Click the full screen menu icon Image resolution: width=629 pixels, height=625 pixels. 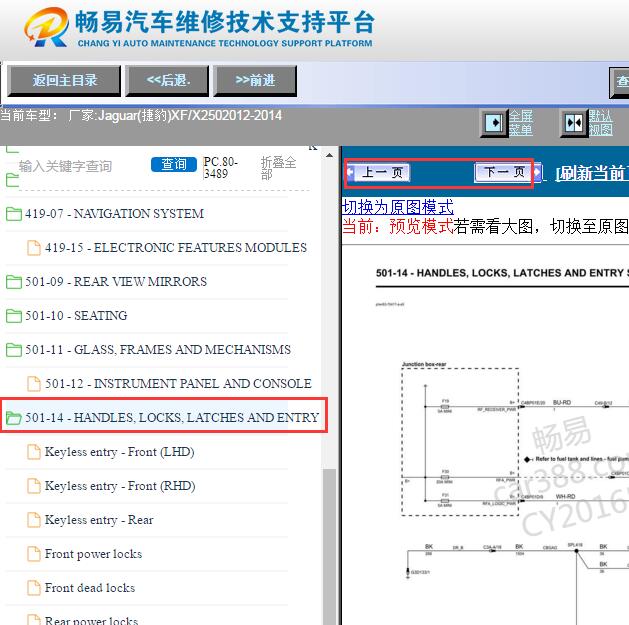click(x=494, y=122)
